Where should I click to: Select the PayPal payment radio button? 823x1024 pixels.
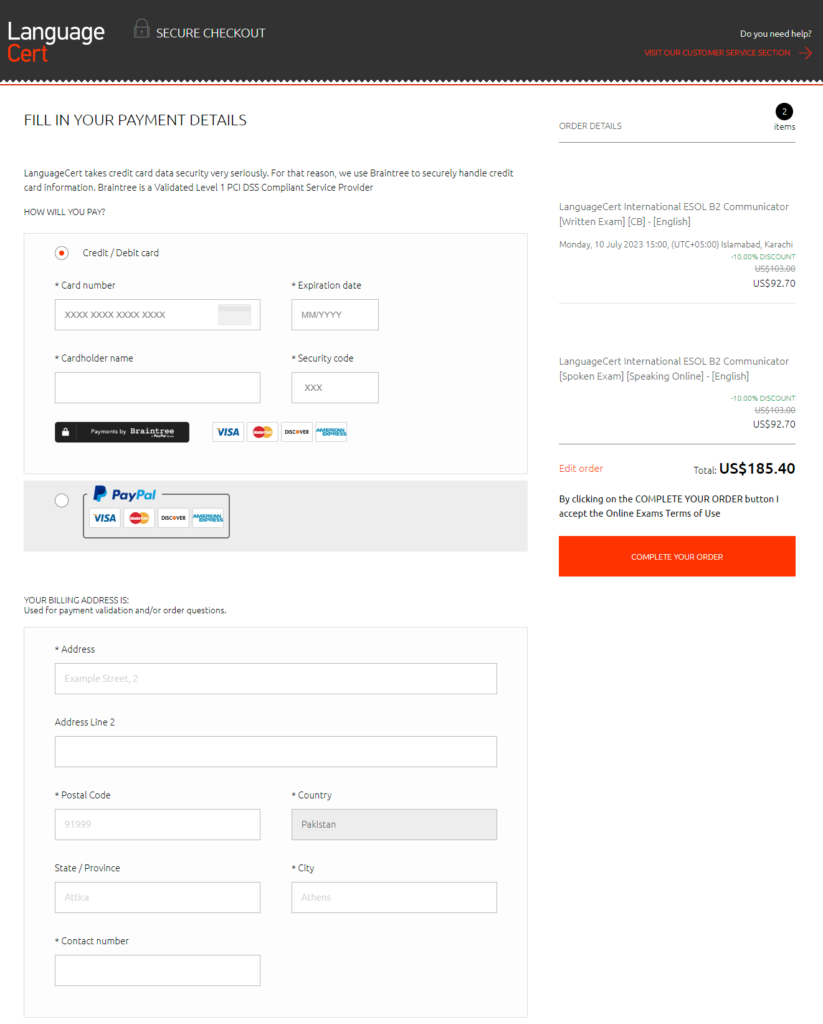(61, 500)
